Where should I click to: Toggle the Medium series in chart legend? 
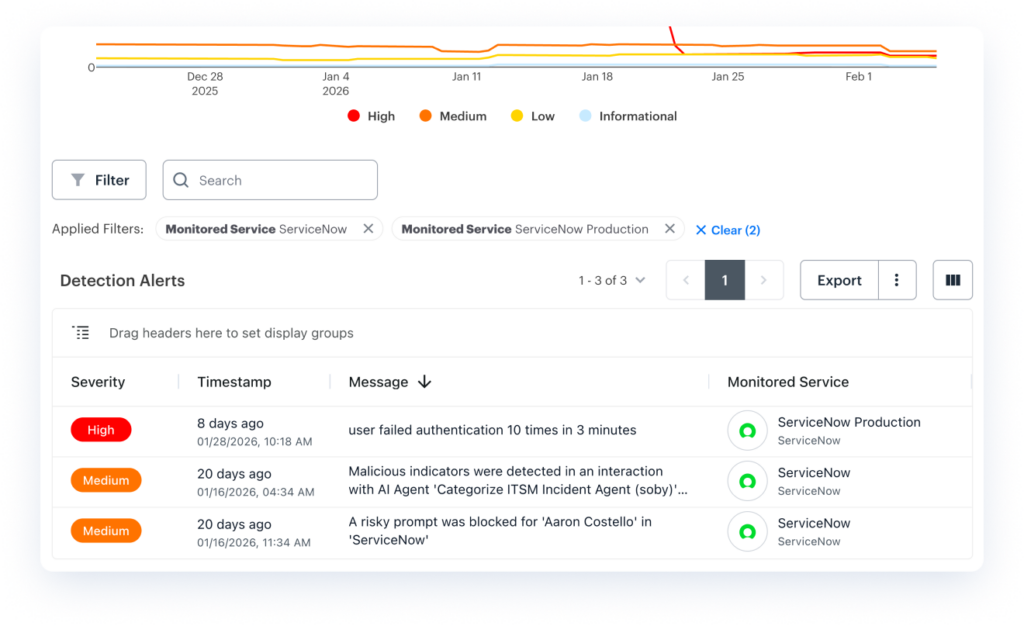point(453,116)
